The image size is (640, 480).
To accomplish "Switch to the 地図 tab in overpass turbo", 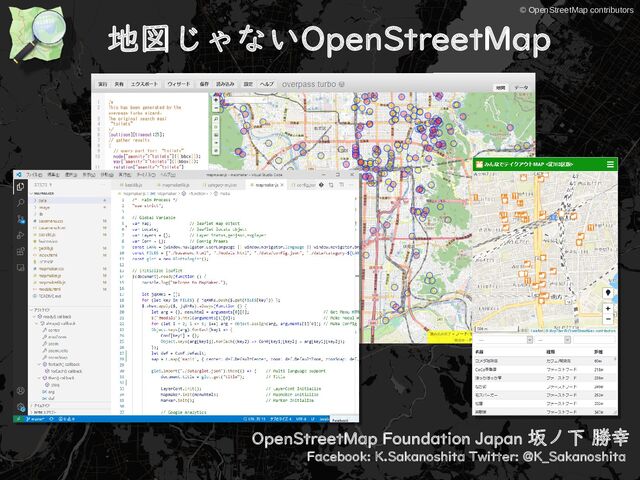I will point(500,87).
